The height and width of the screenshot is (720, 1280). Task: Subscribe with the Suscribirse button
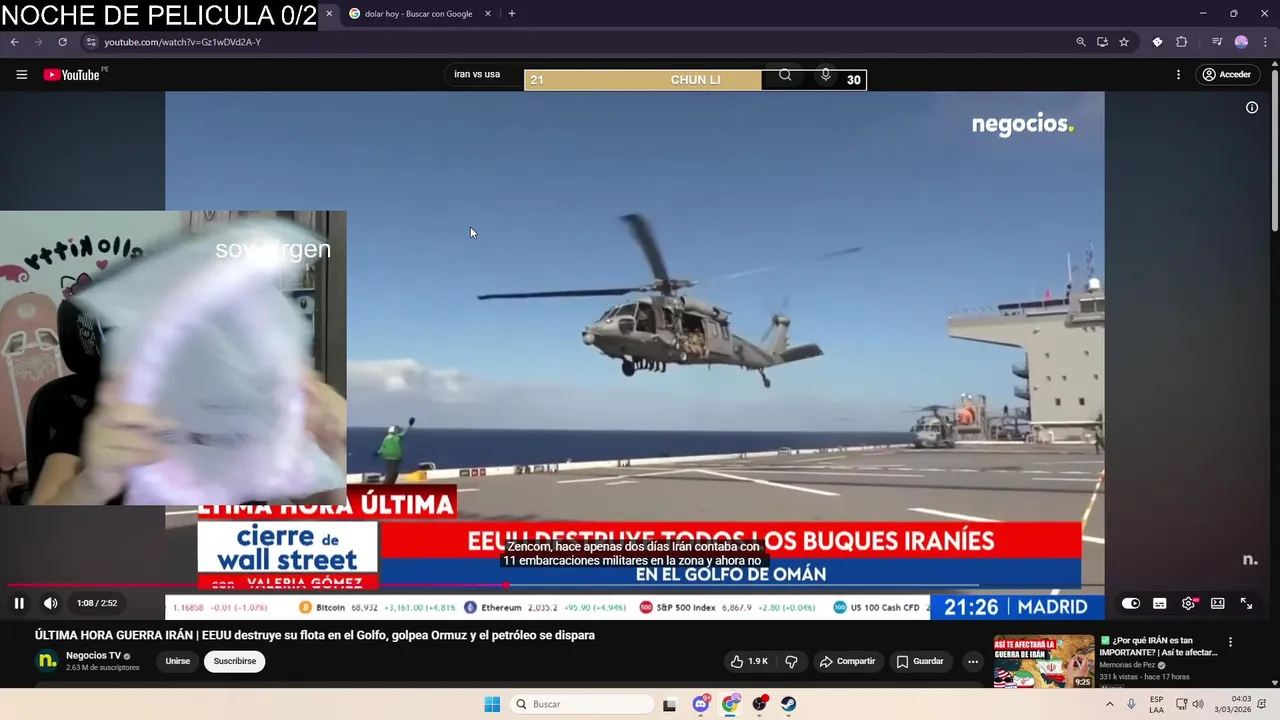point(235,661)
